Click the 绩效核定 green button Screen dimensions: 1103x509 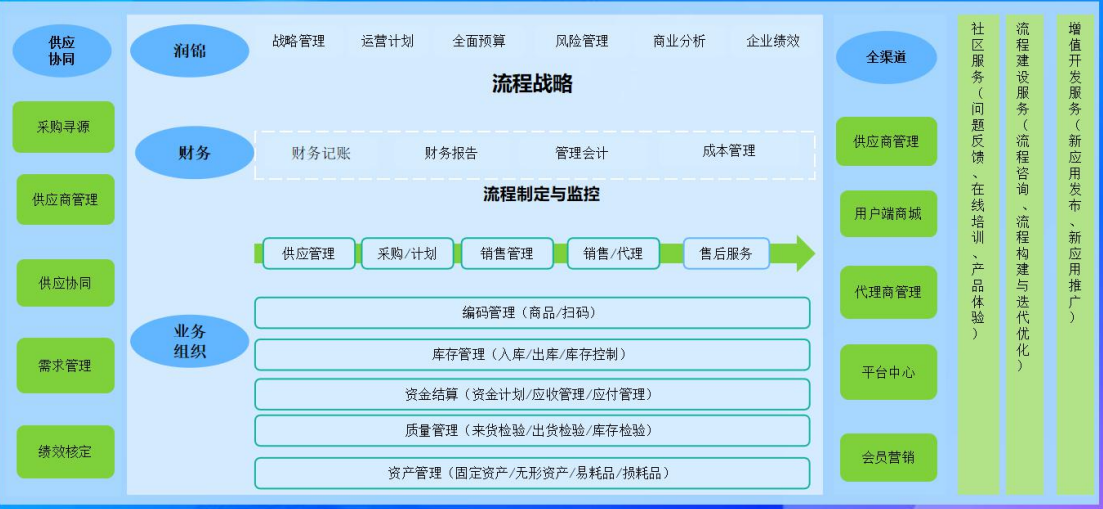(x=65, y=452)
